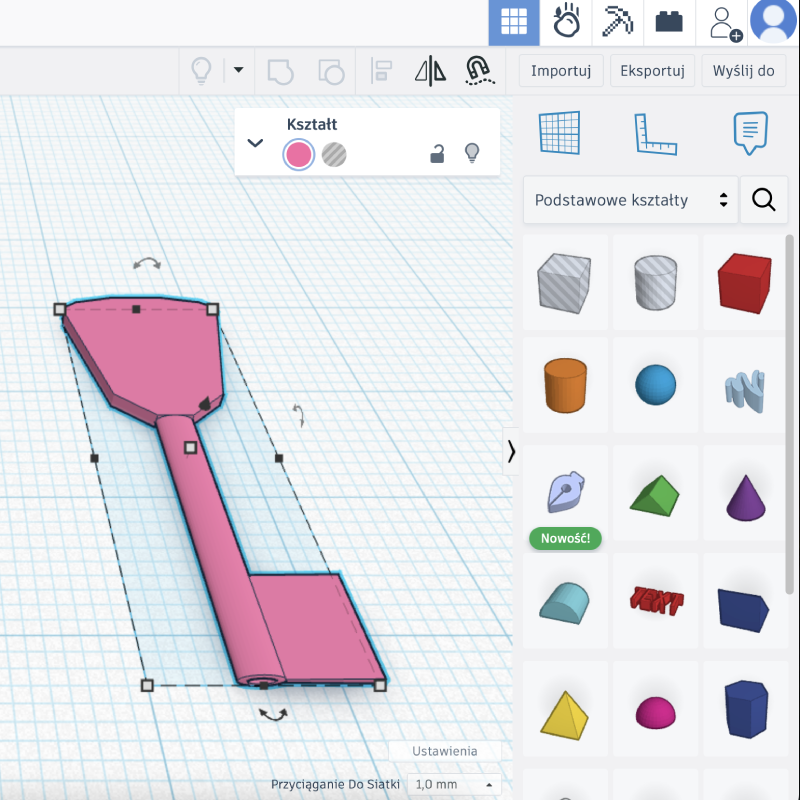Set shape to hole (striped circle)
The width and height of the screenshot is (800, 800).
click(x=334, y=155)
